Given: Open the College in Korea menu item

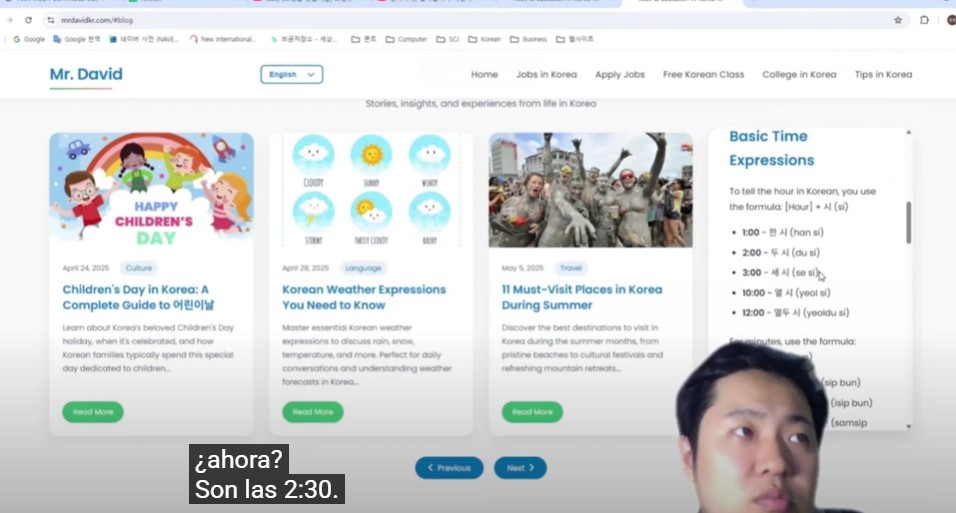Looking at the screenshot, I should 799,74.
